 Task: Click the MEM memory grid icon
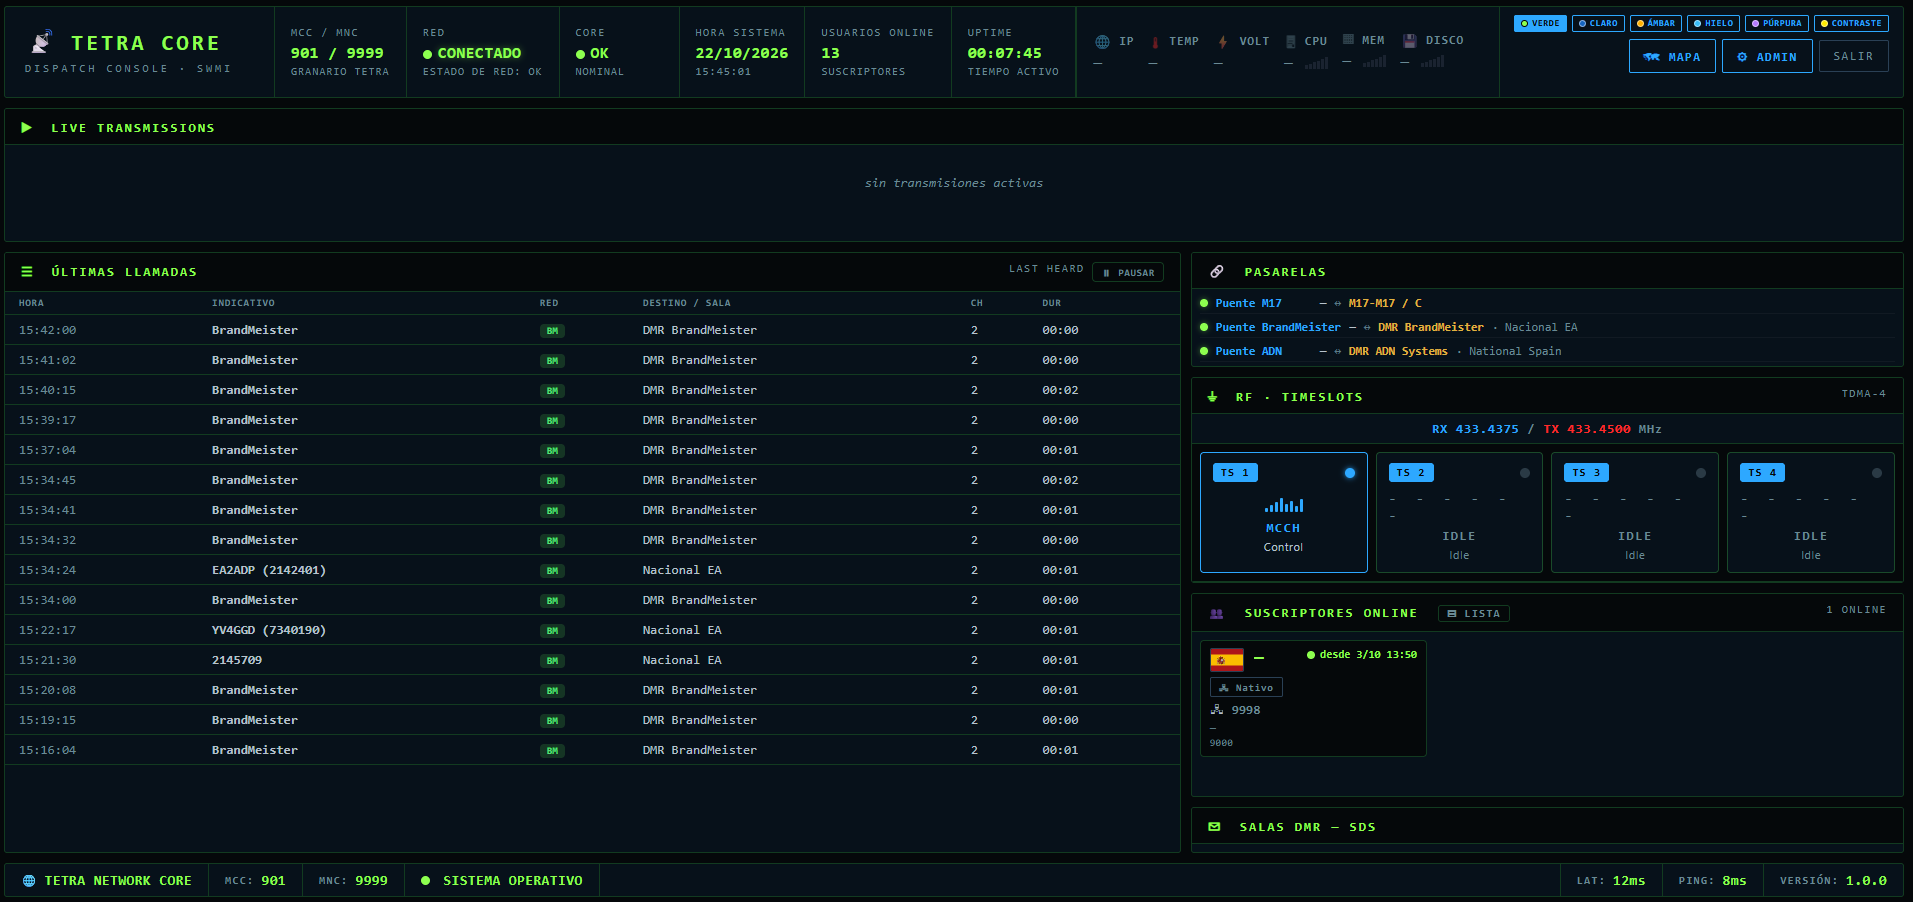coord(1348,40)
